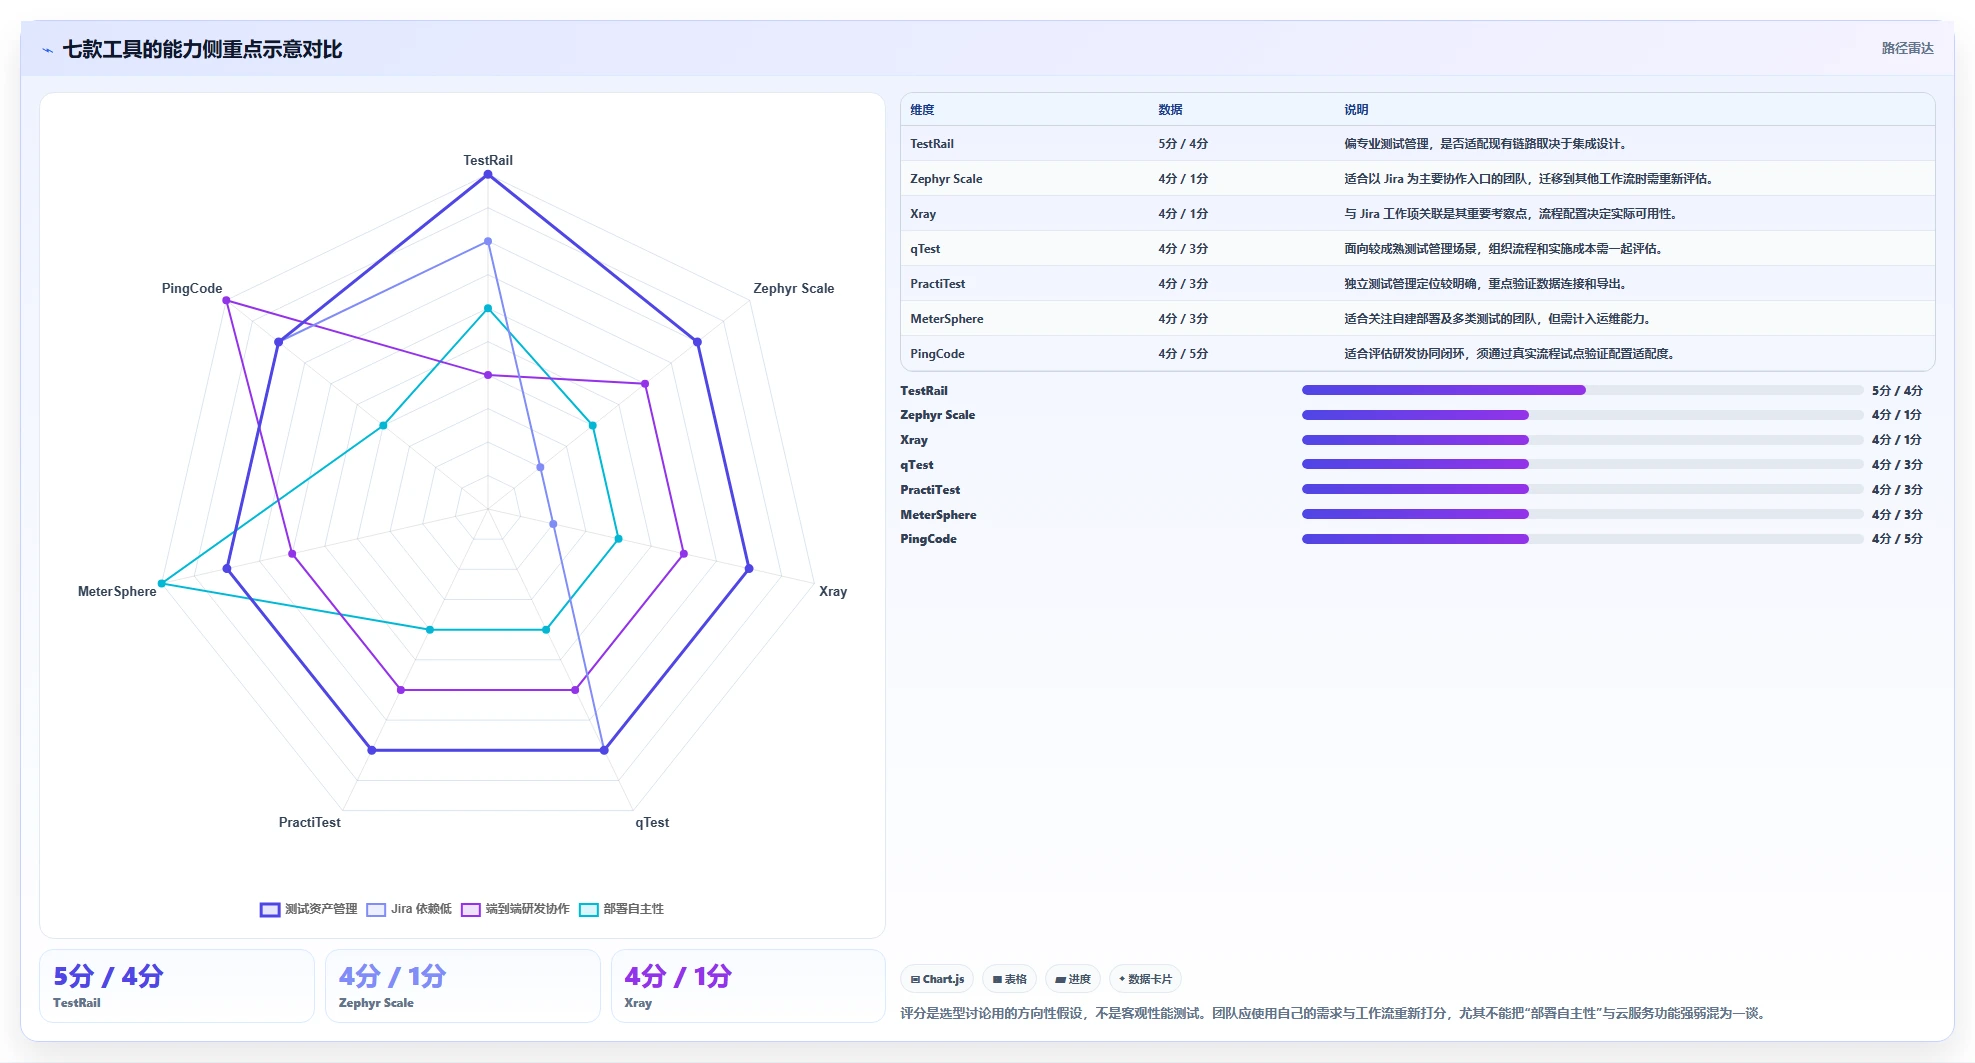Click the 进度 chip
Viewport: 1975px width, 1063px height.
tap(1073, 979)
